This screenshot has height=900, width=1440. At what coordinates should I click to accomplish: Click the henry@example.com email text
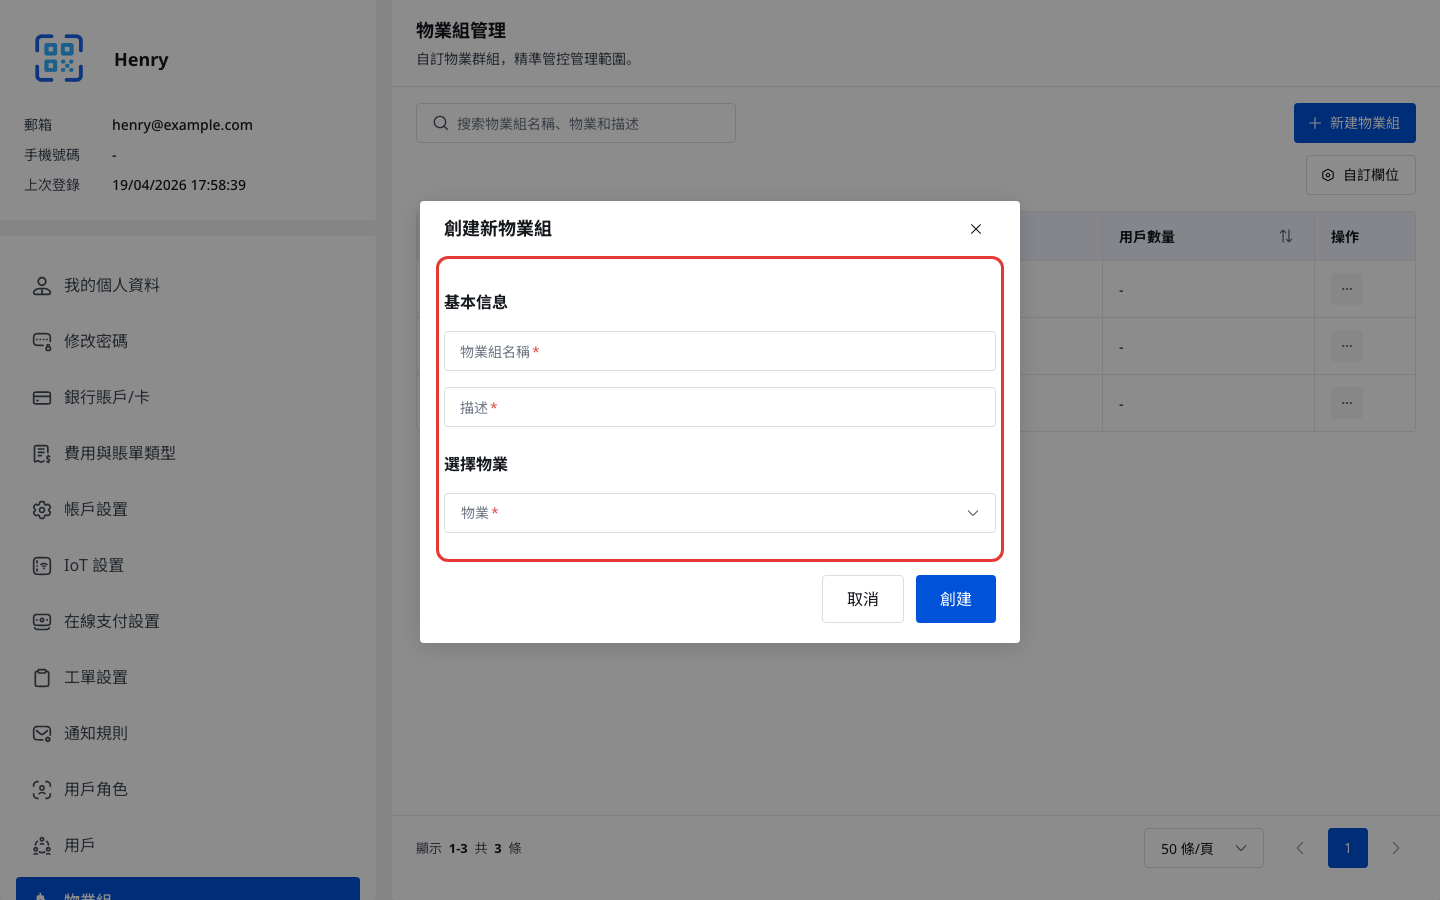(x=182, y=125)
